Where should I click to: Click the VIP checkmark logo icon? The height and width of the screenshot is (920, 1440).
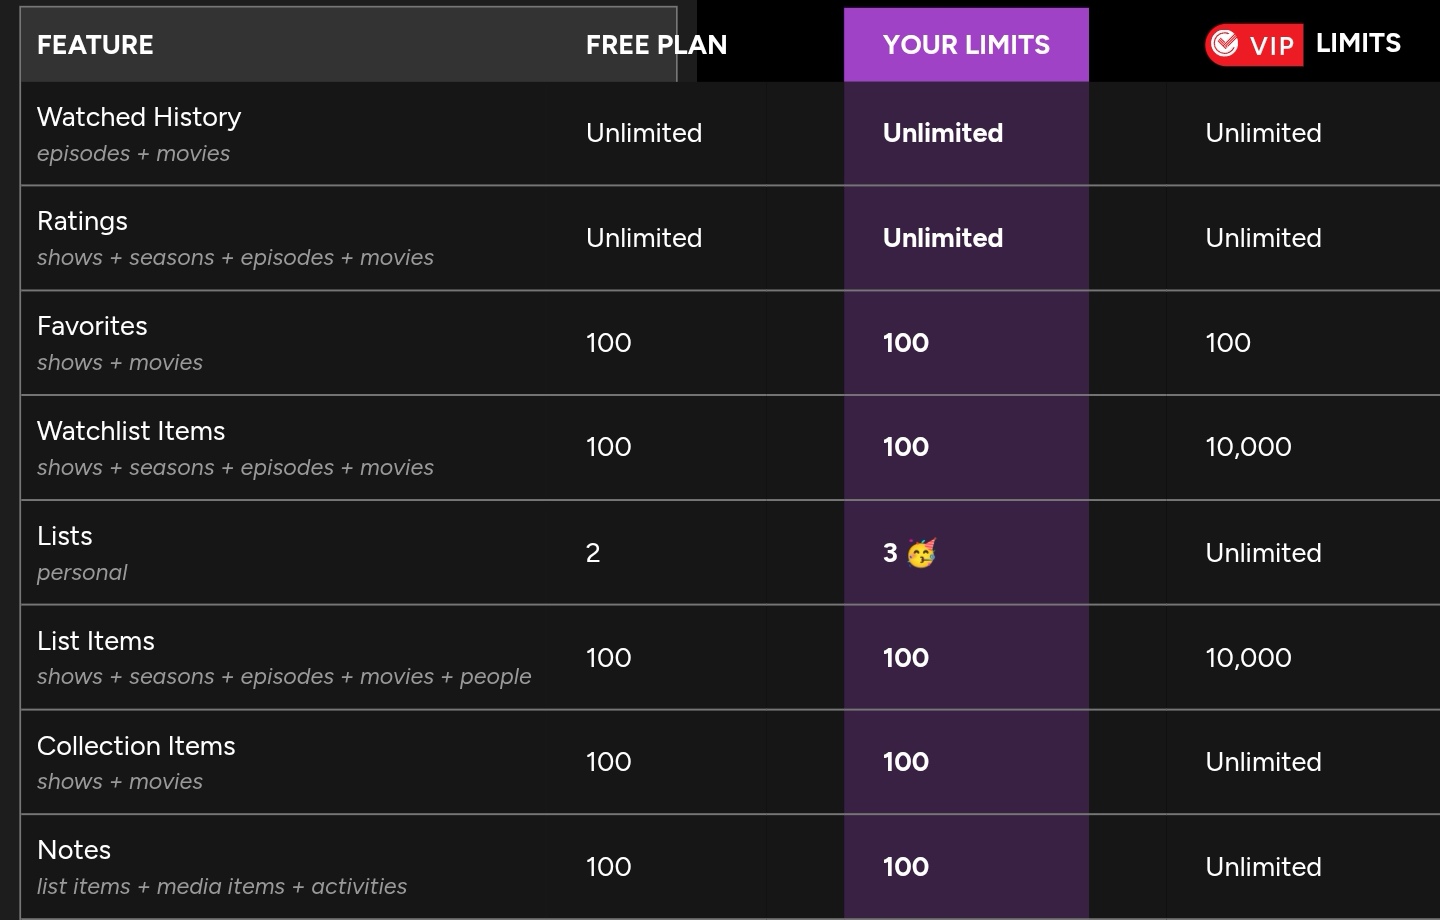1224,44
